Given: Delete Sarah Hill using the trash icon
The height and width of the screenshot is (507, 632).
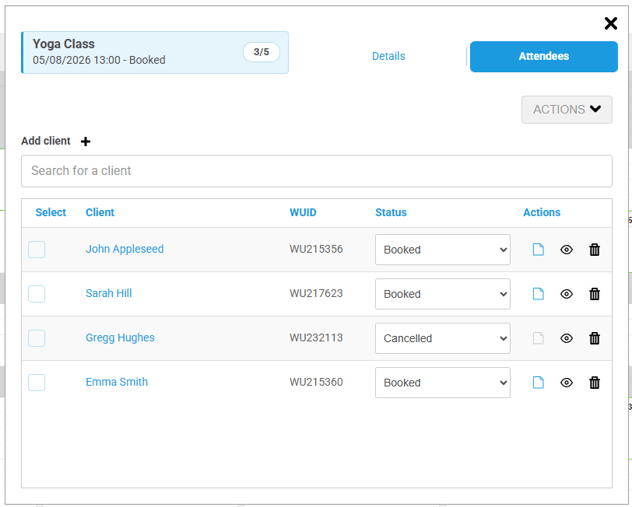Looking at the screenshot, I should pos(595,294).
